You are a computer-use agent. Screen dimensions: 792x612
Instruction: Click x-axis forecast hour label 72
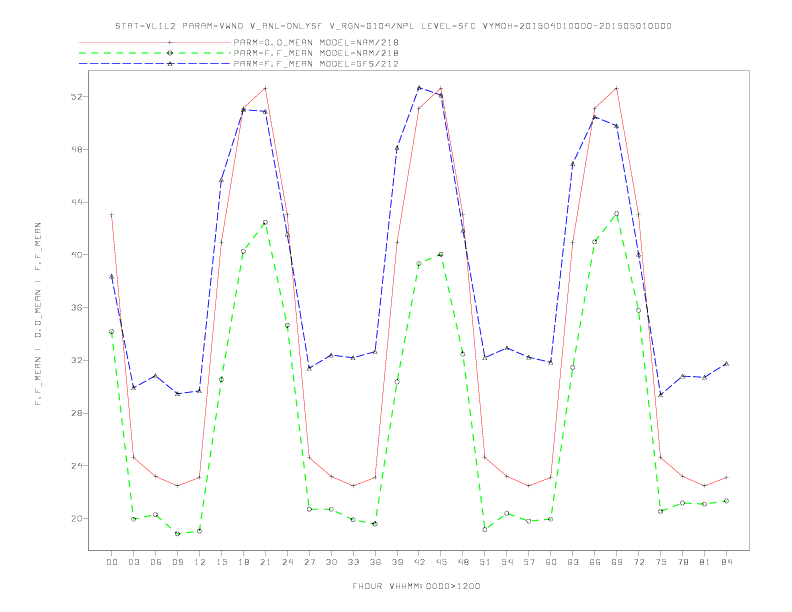(638, 562)
